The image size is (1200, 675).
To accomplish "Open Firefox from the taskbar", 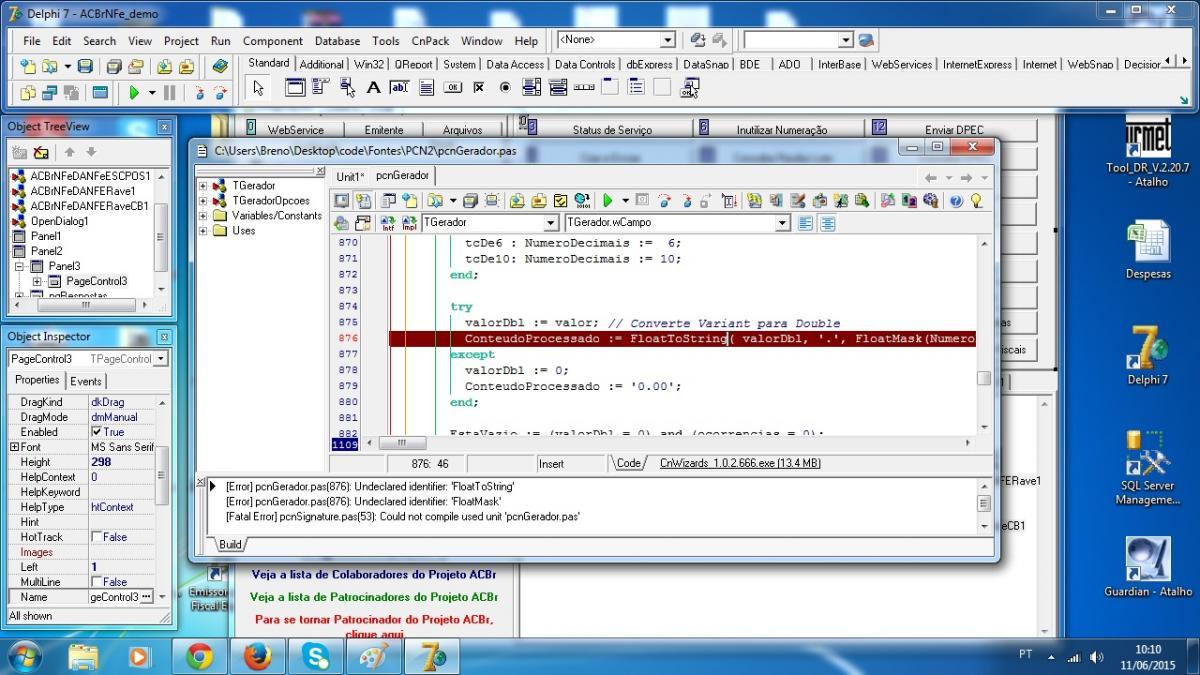I will (258, 656).
